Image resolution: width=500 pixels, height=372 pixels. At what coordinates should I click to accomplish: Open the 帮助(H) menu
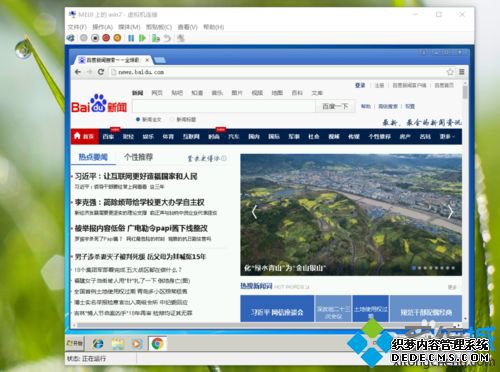tap(214, 27)
